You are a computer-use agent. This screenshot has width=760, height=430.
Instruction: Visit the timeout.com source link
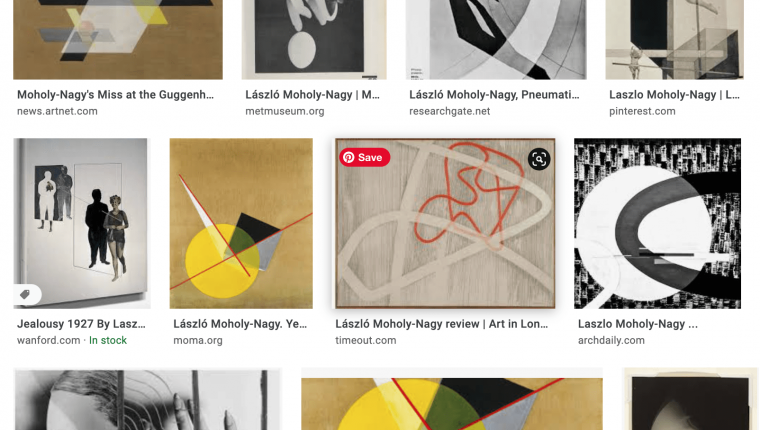(365, 340)
